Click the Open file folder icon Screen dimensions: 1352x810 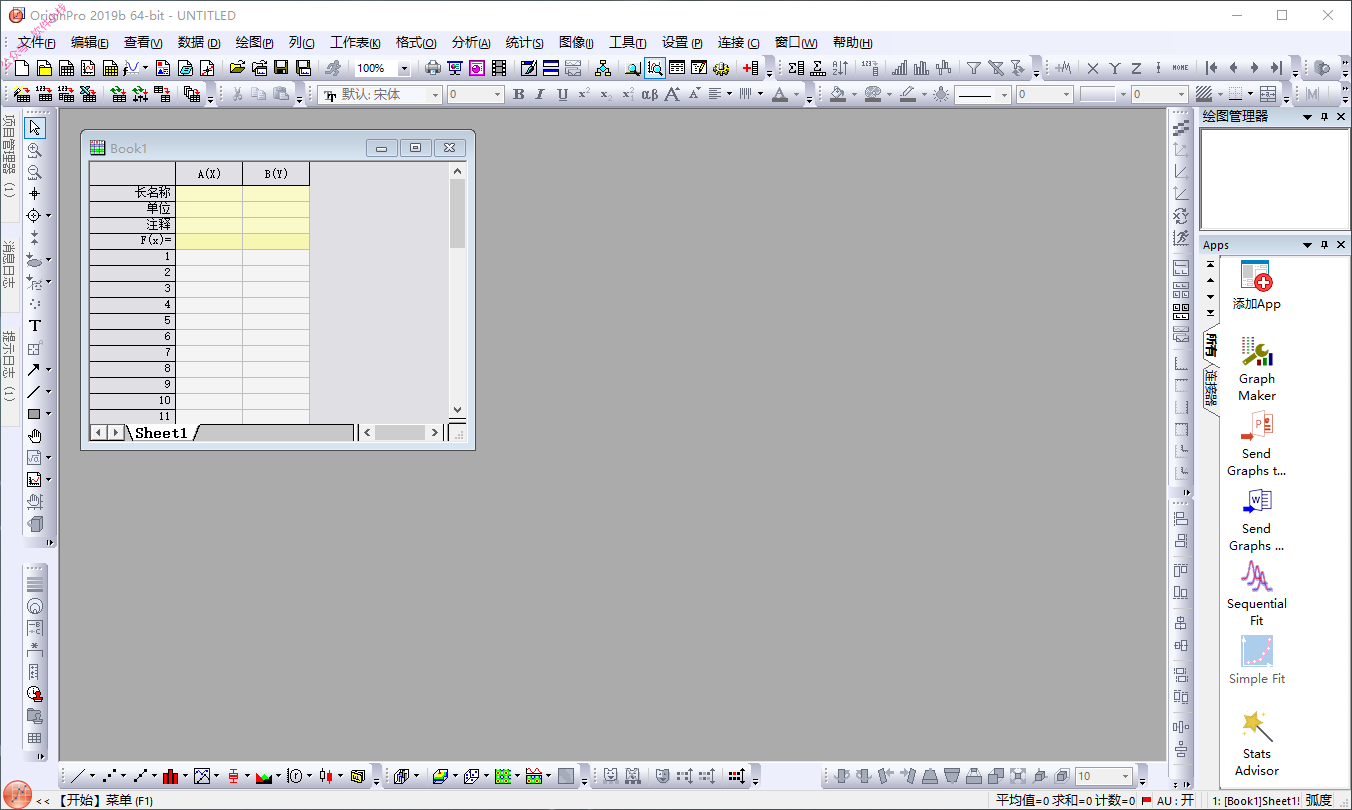click(x=237, y=68)
